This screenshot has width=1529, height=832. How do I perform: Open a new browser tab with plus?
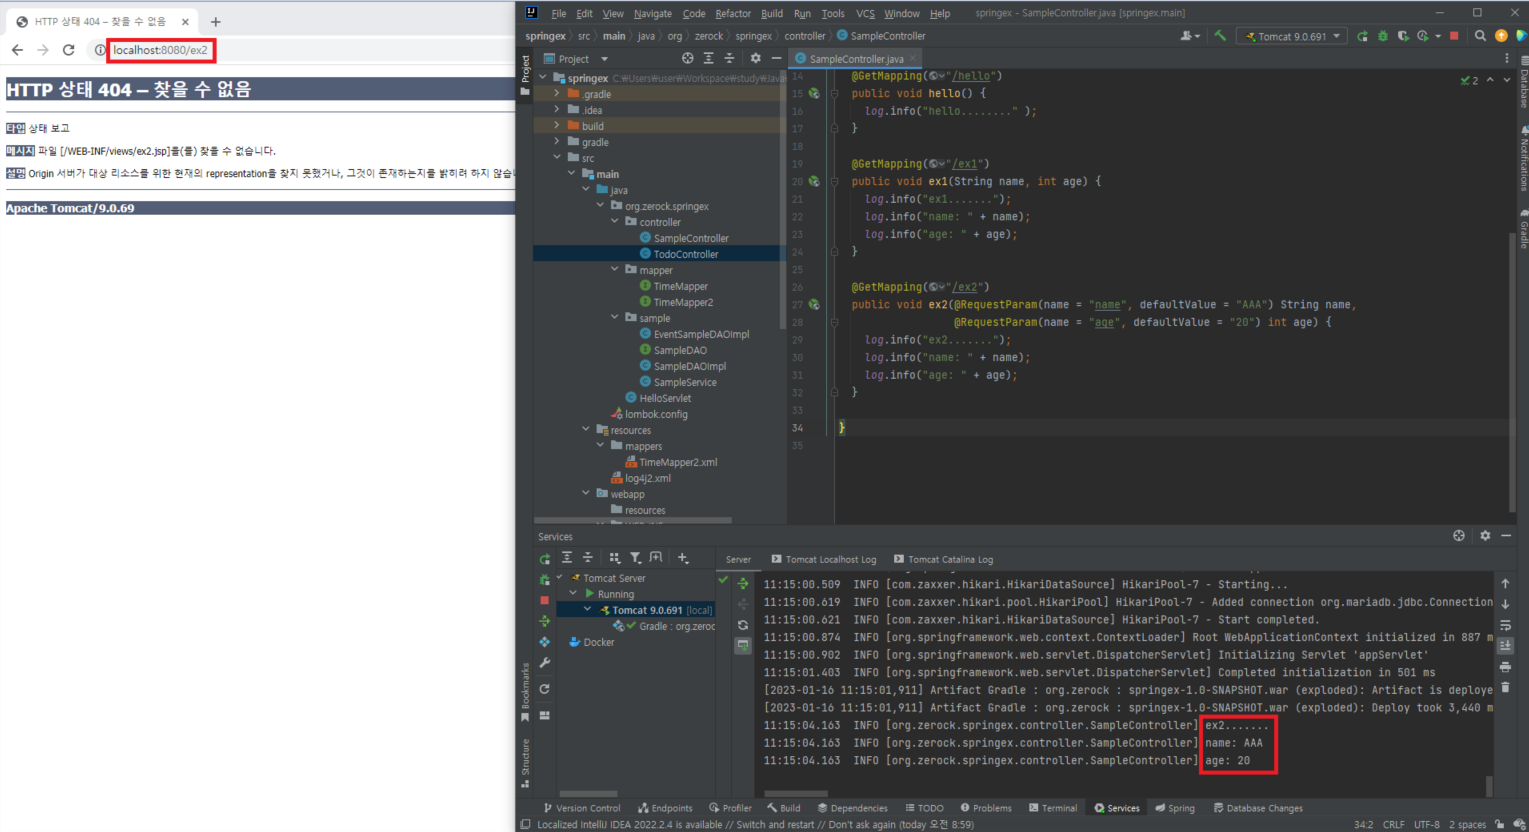click(215, 21)
